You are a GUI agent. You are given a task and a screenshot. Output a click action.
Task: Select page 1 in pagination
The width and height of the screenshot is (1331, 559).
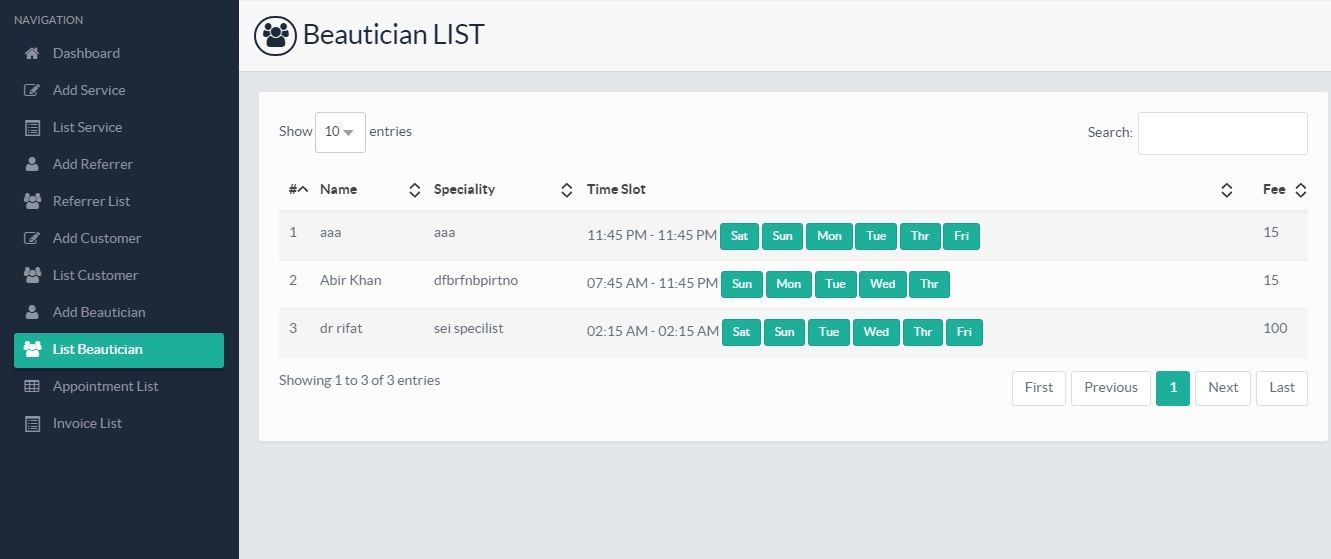coord(1173,388)
